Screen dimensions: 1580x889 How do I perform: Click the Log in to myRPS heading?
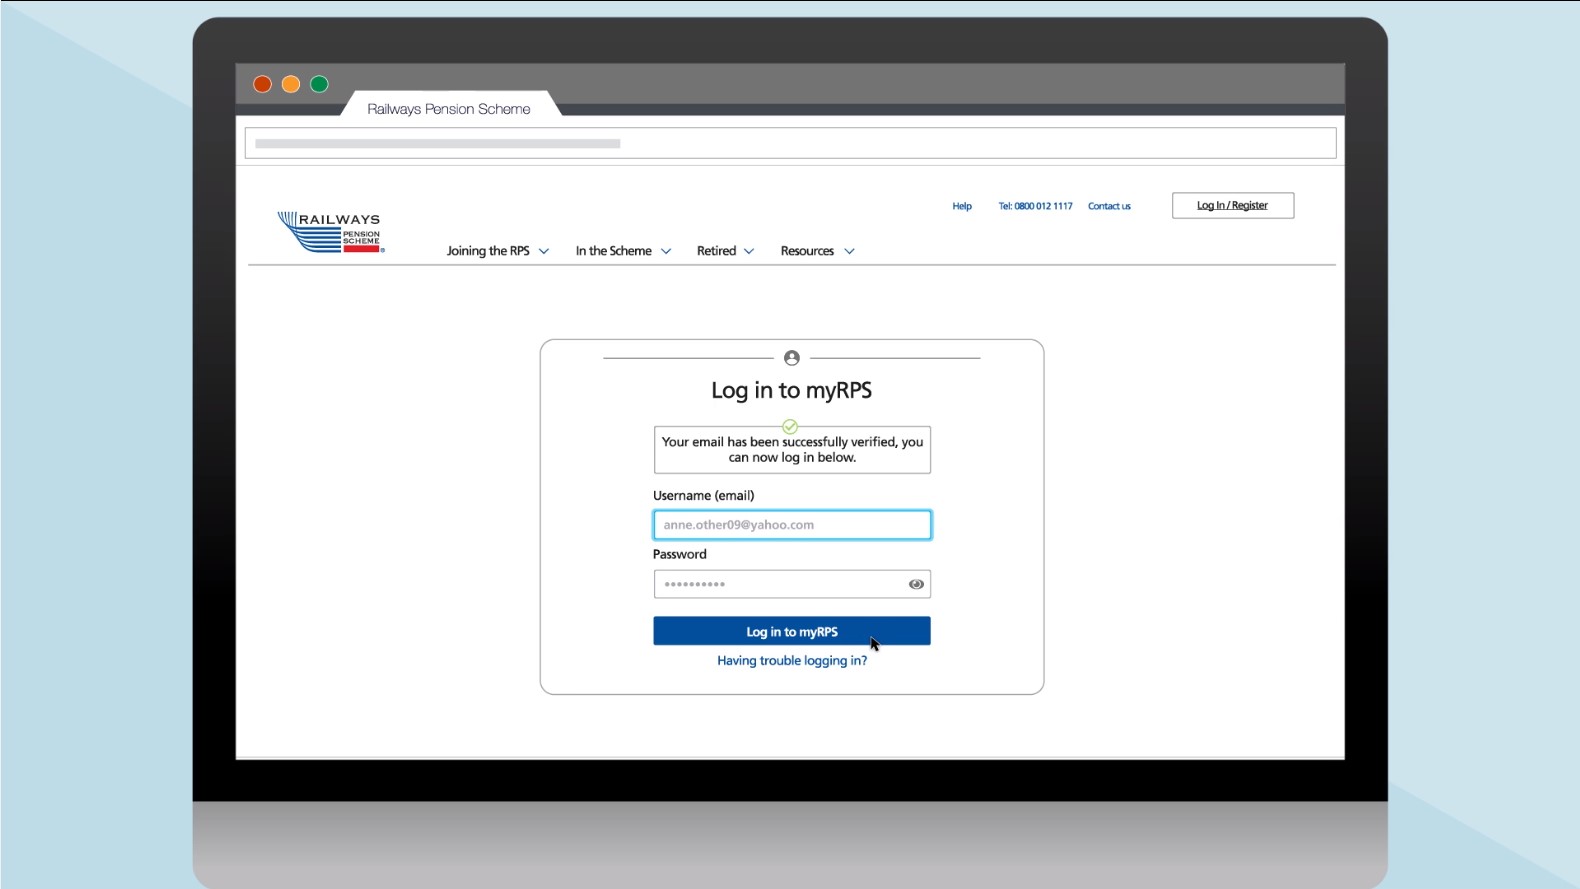792,391
